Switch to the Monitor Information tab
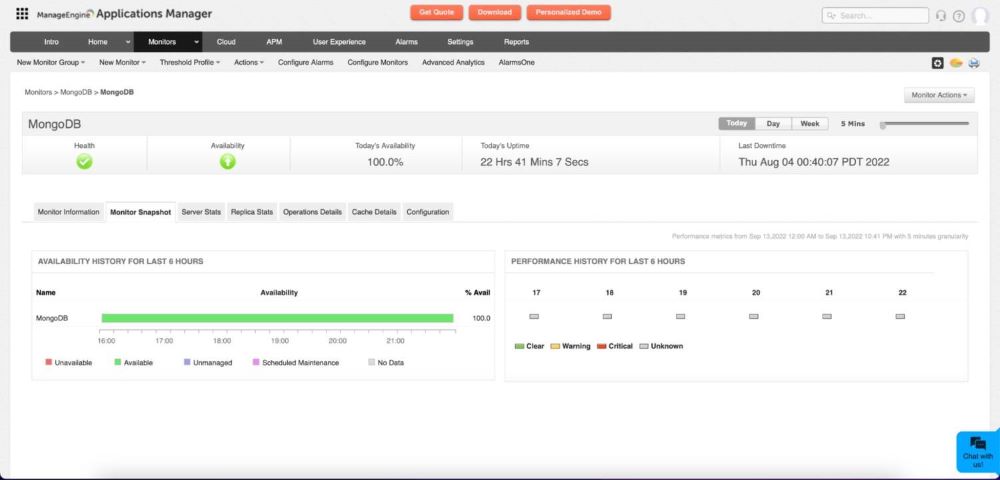Image resolution: width=1000 pixels, height=480 pixels. tap(69, 212)
